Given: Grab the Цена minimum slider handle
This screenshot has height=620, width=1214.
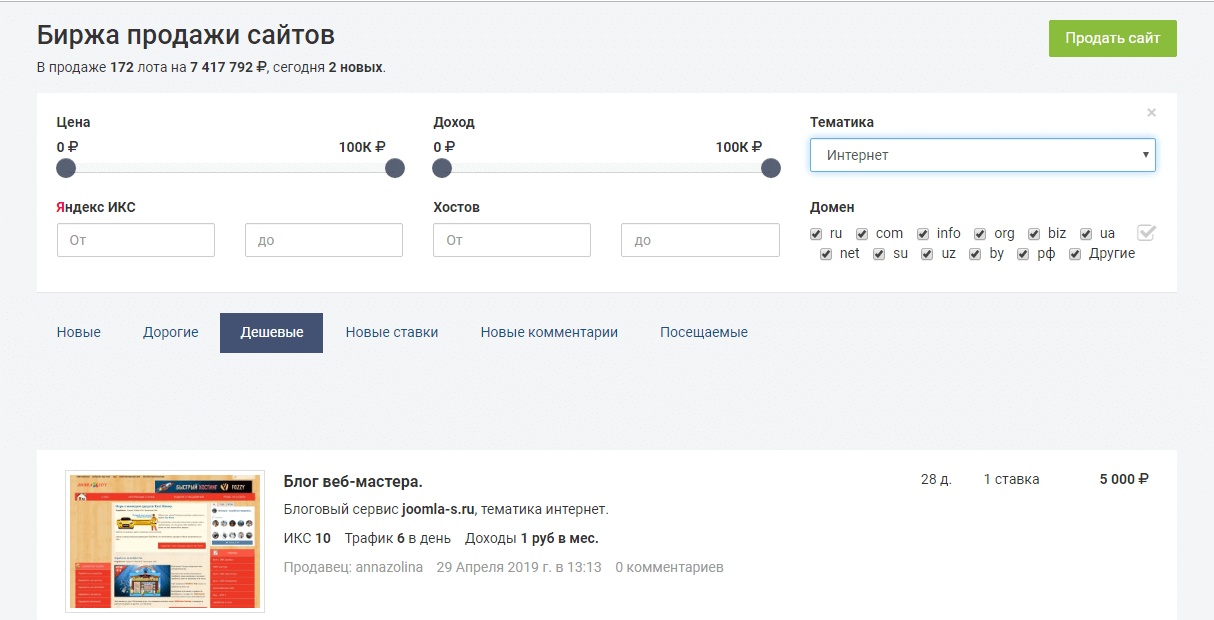Looking at the screenshot, I should [x=66, y=168].
